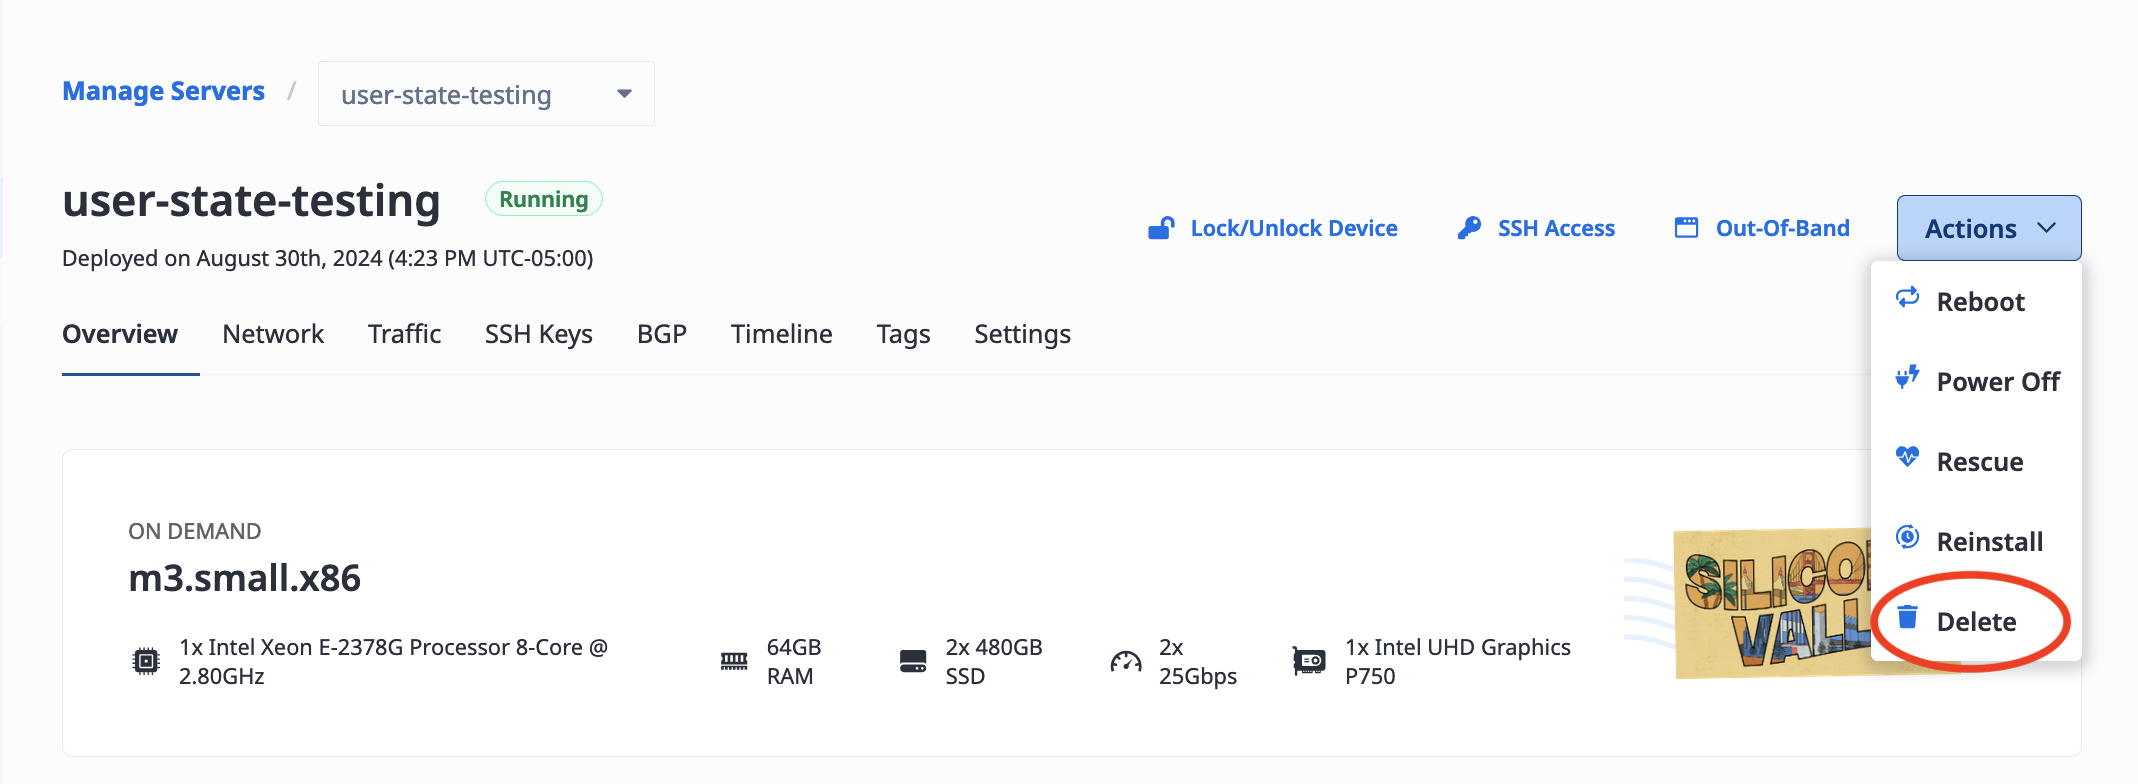Switch to the BGP tab
The width and height of the screenshot is (2138, 784).
pos(662,334)
